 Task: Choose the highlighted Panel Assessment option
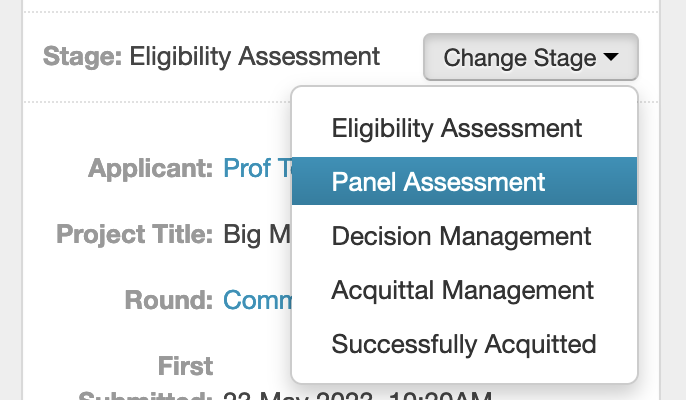[439, 181]
